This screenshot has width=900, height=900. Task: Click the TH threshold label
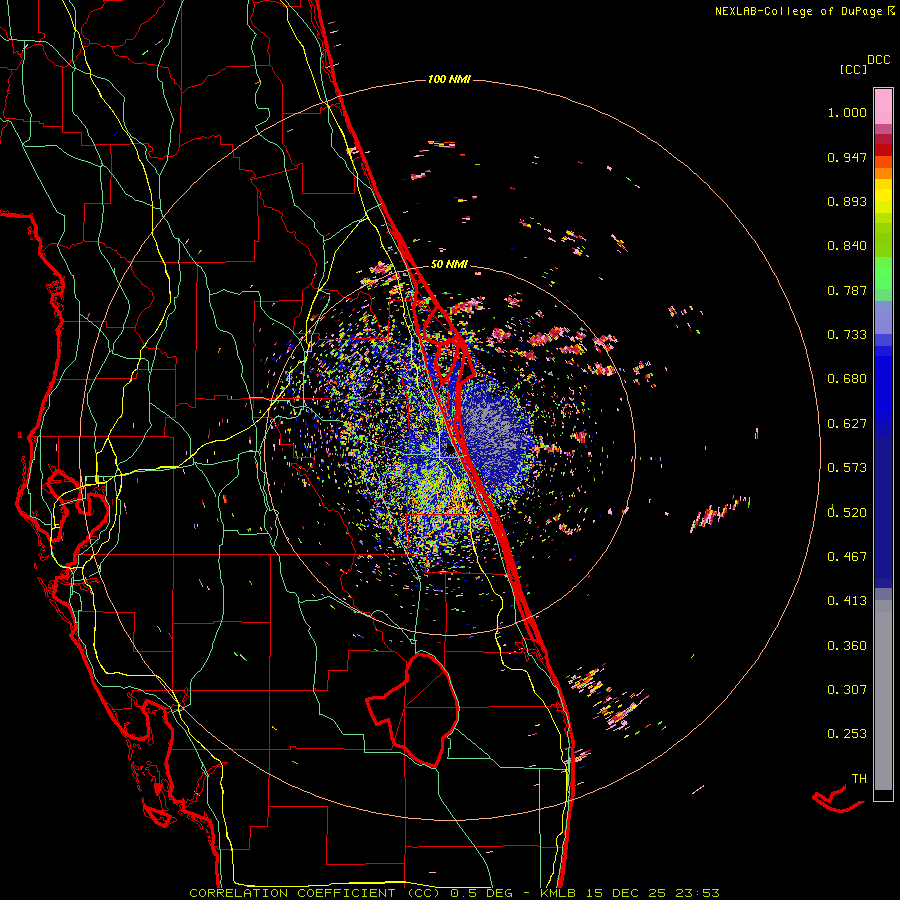859,779
